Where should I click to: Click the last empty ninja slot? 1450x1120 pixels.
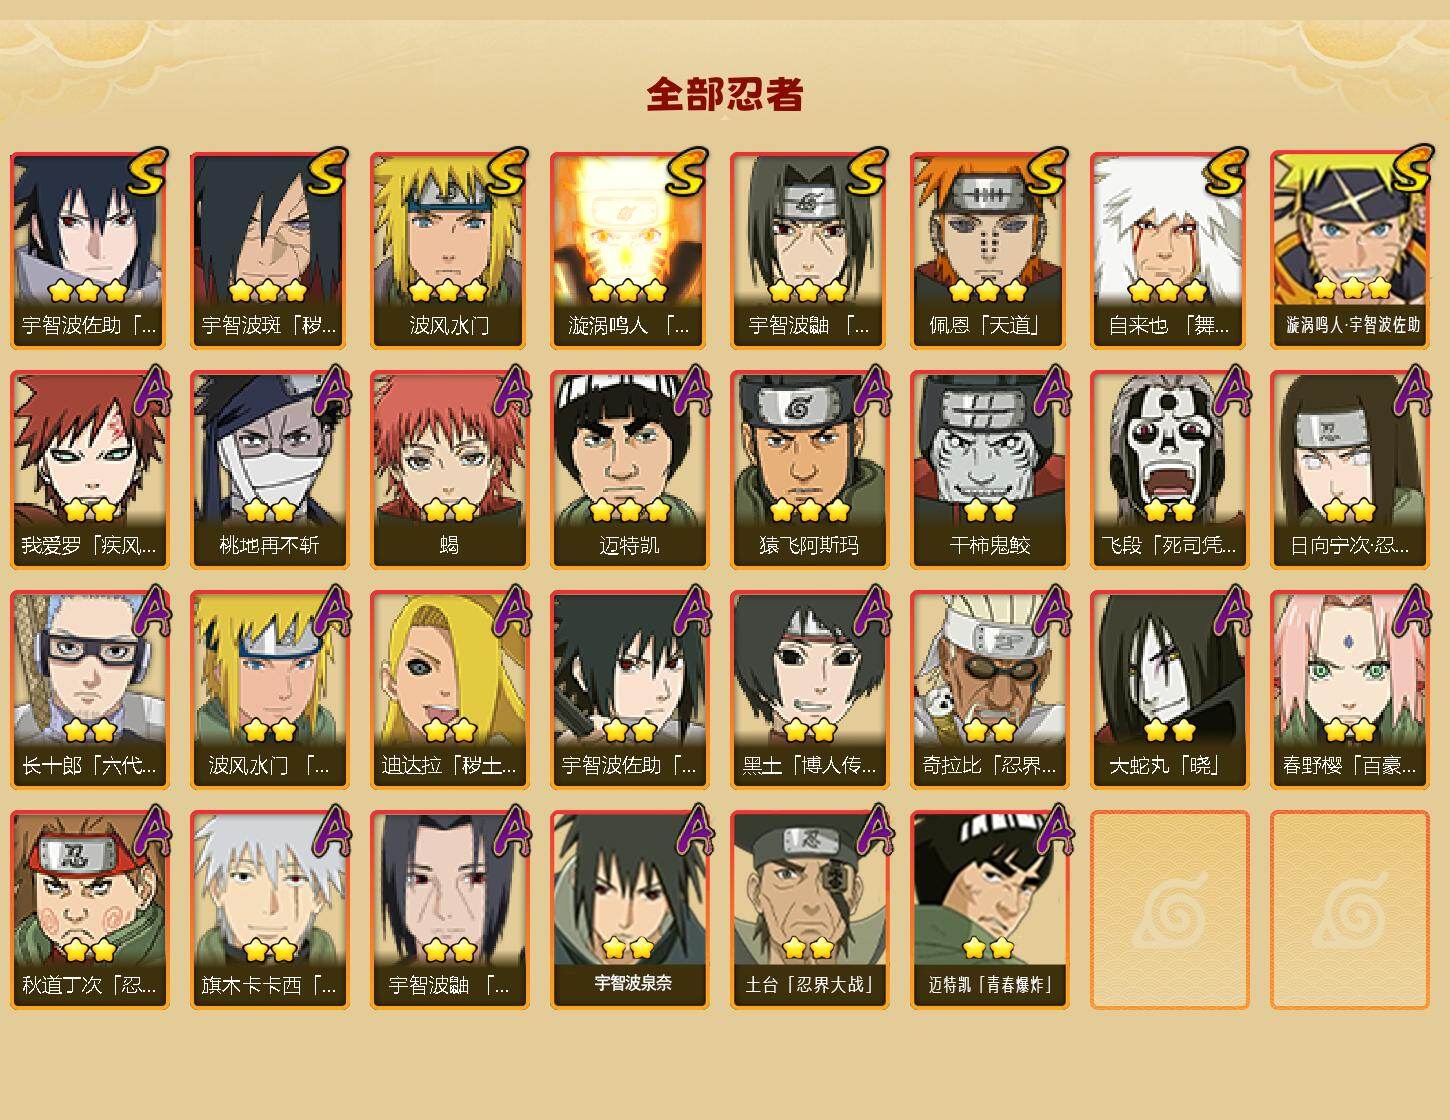1349,910
